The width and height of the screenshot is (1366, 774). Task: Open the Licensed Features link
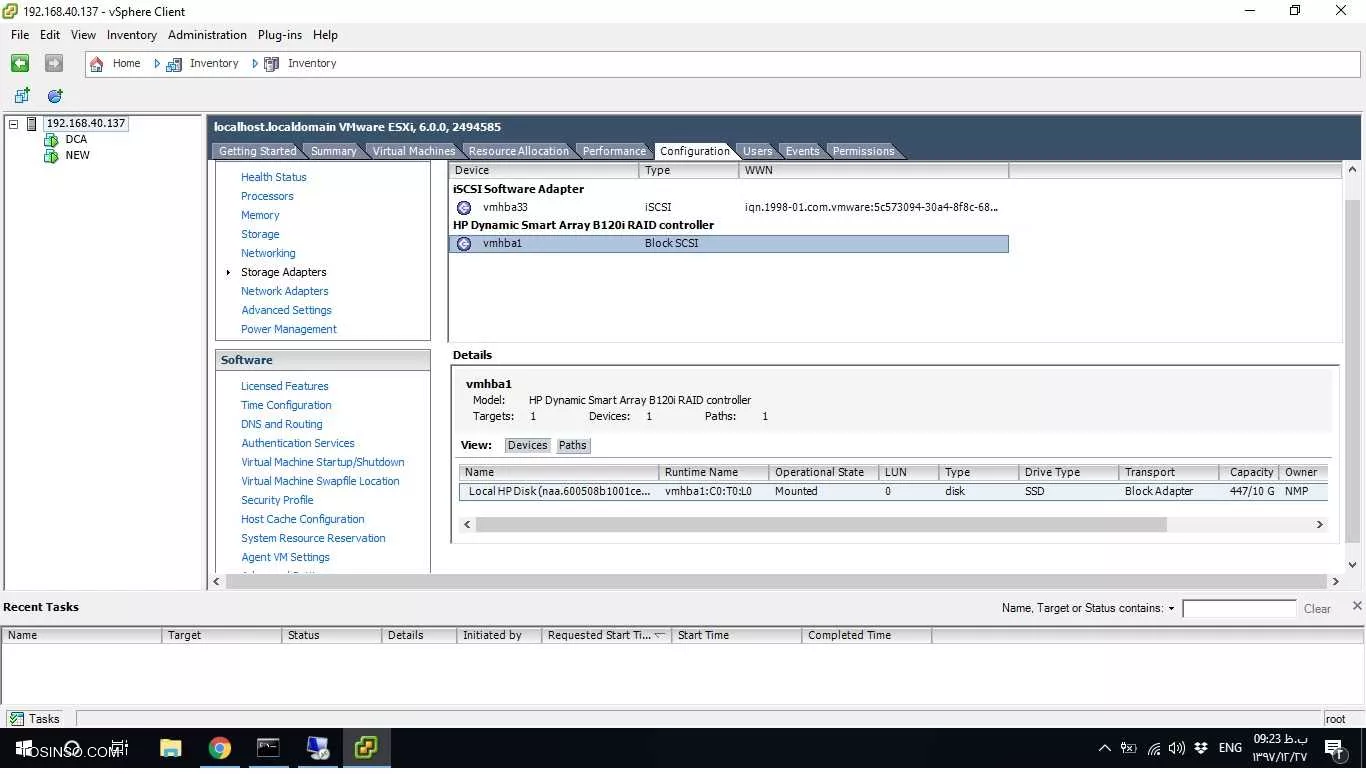[x=285, y=386]
